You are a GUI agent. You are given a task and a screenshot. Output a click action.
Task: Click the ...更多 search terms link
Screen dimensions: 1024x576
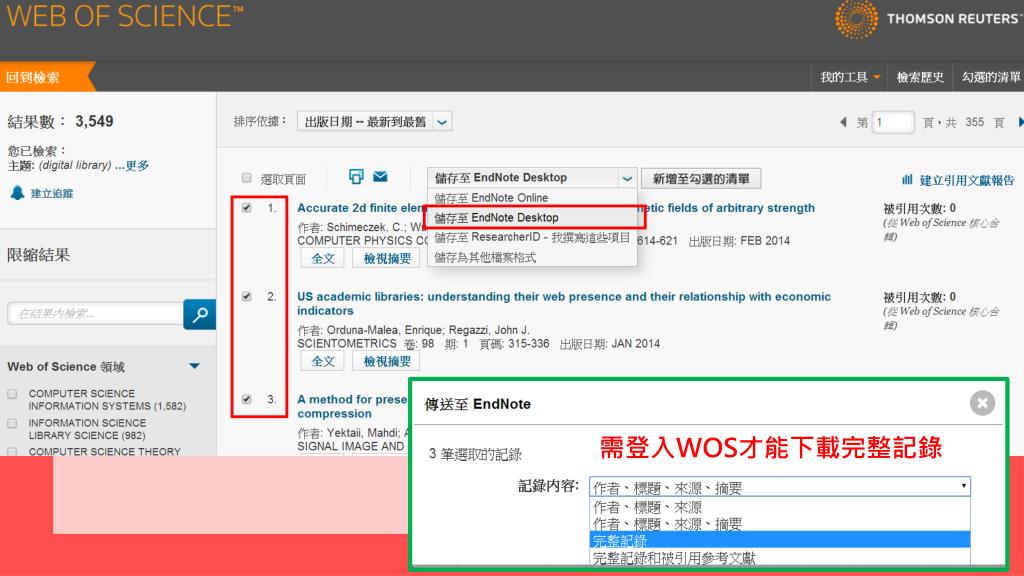click(x=132, y=166)
